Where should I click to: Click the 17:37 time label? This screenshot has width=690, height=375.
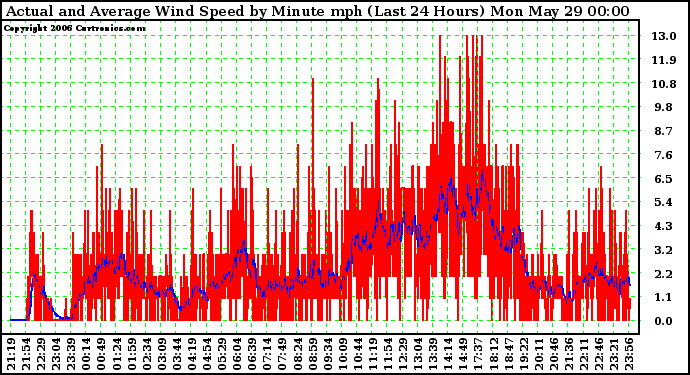478,354
